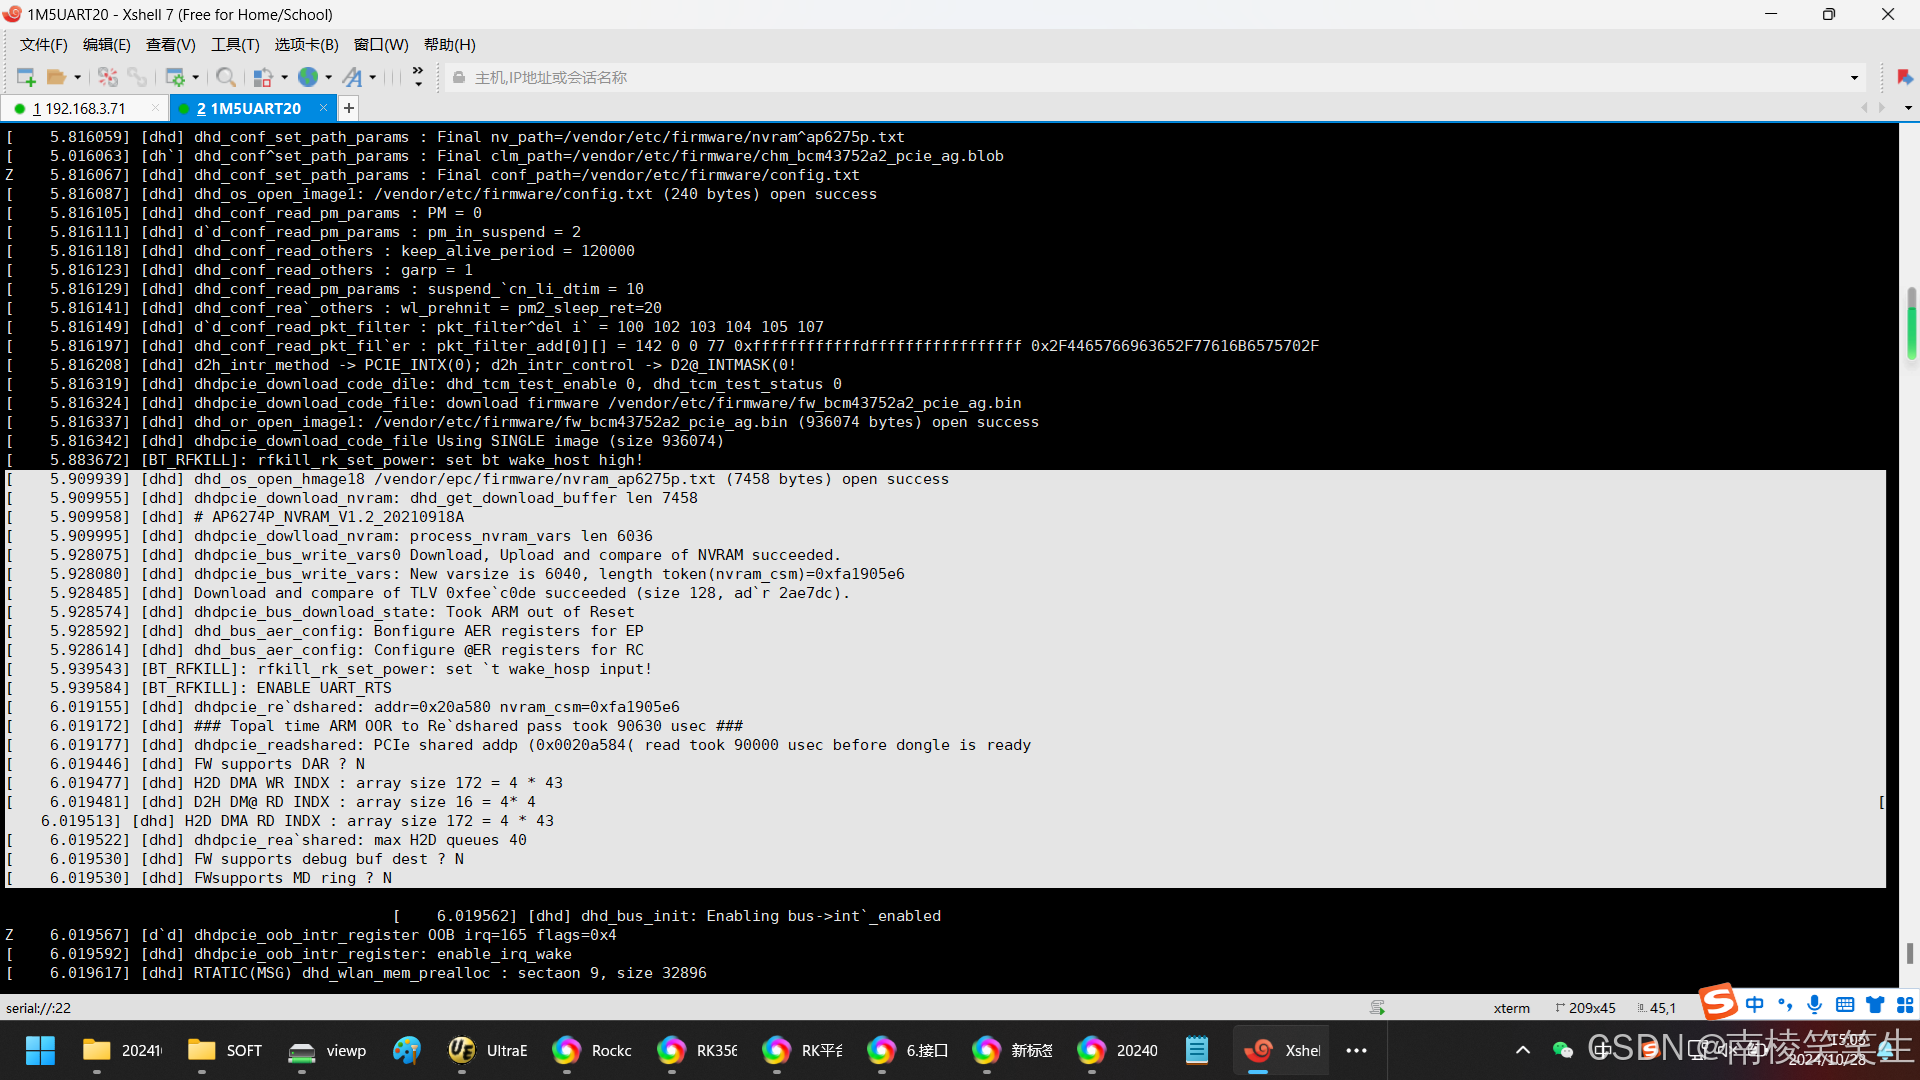This screenshot has width=1920, height=1080.
Task: Click the Disconnect toolbar icon
Action: click(x=108, y=77)
